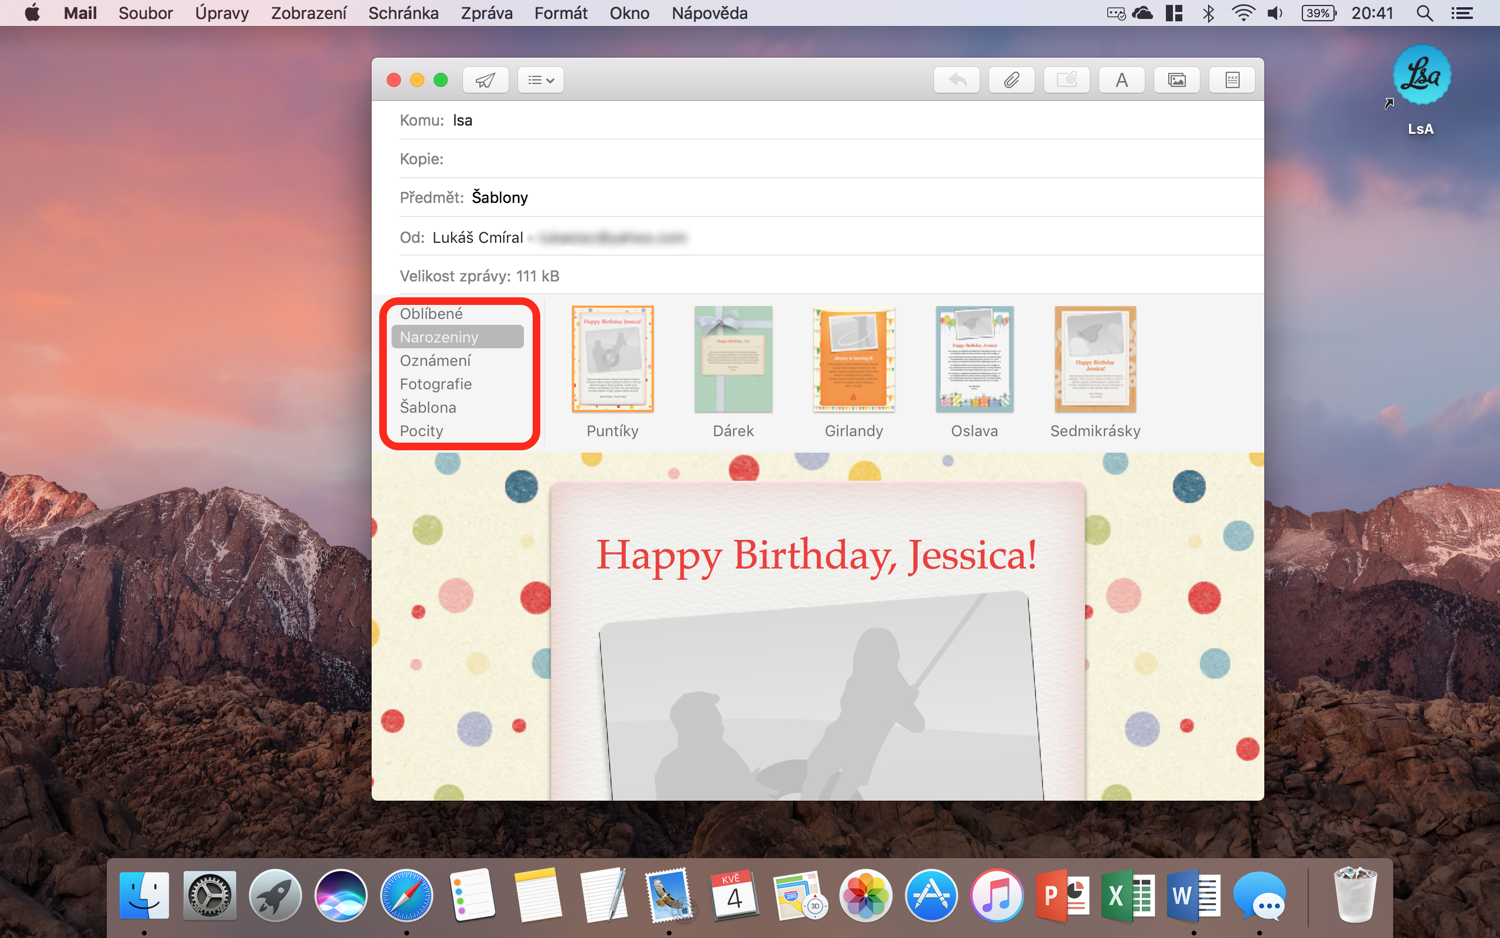This screenshot has height=938, width=1500.
Task: Choose the Oblíbené template category
Action: [431, 314]
